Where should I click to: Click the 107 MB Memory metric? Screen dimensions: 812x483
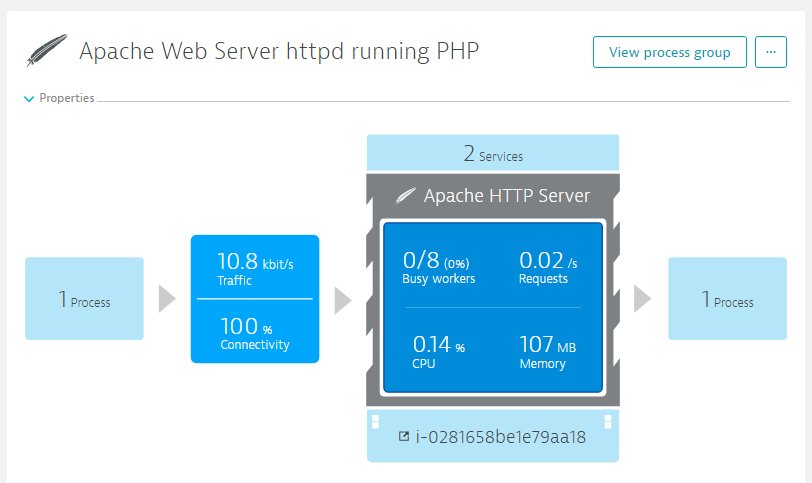[547, 352]
